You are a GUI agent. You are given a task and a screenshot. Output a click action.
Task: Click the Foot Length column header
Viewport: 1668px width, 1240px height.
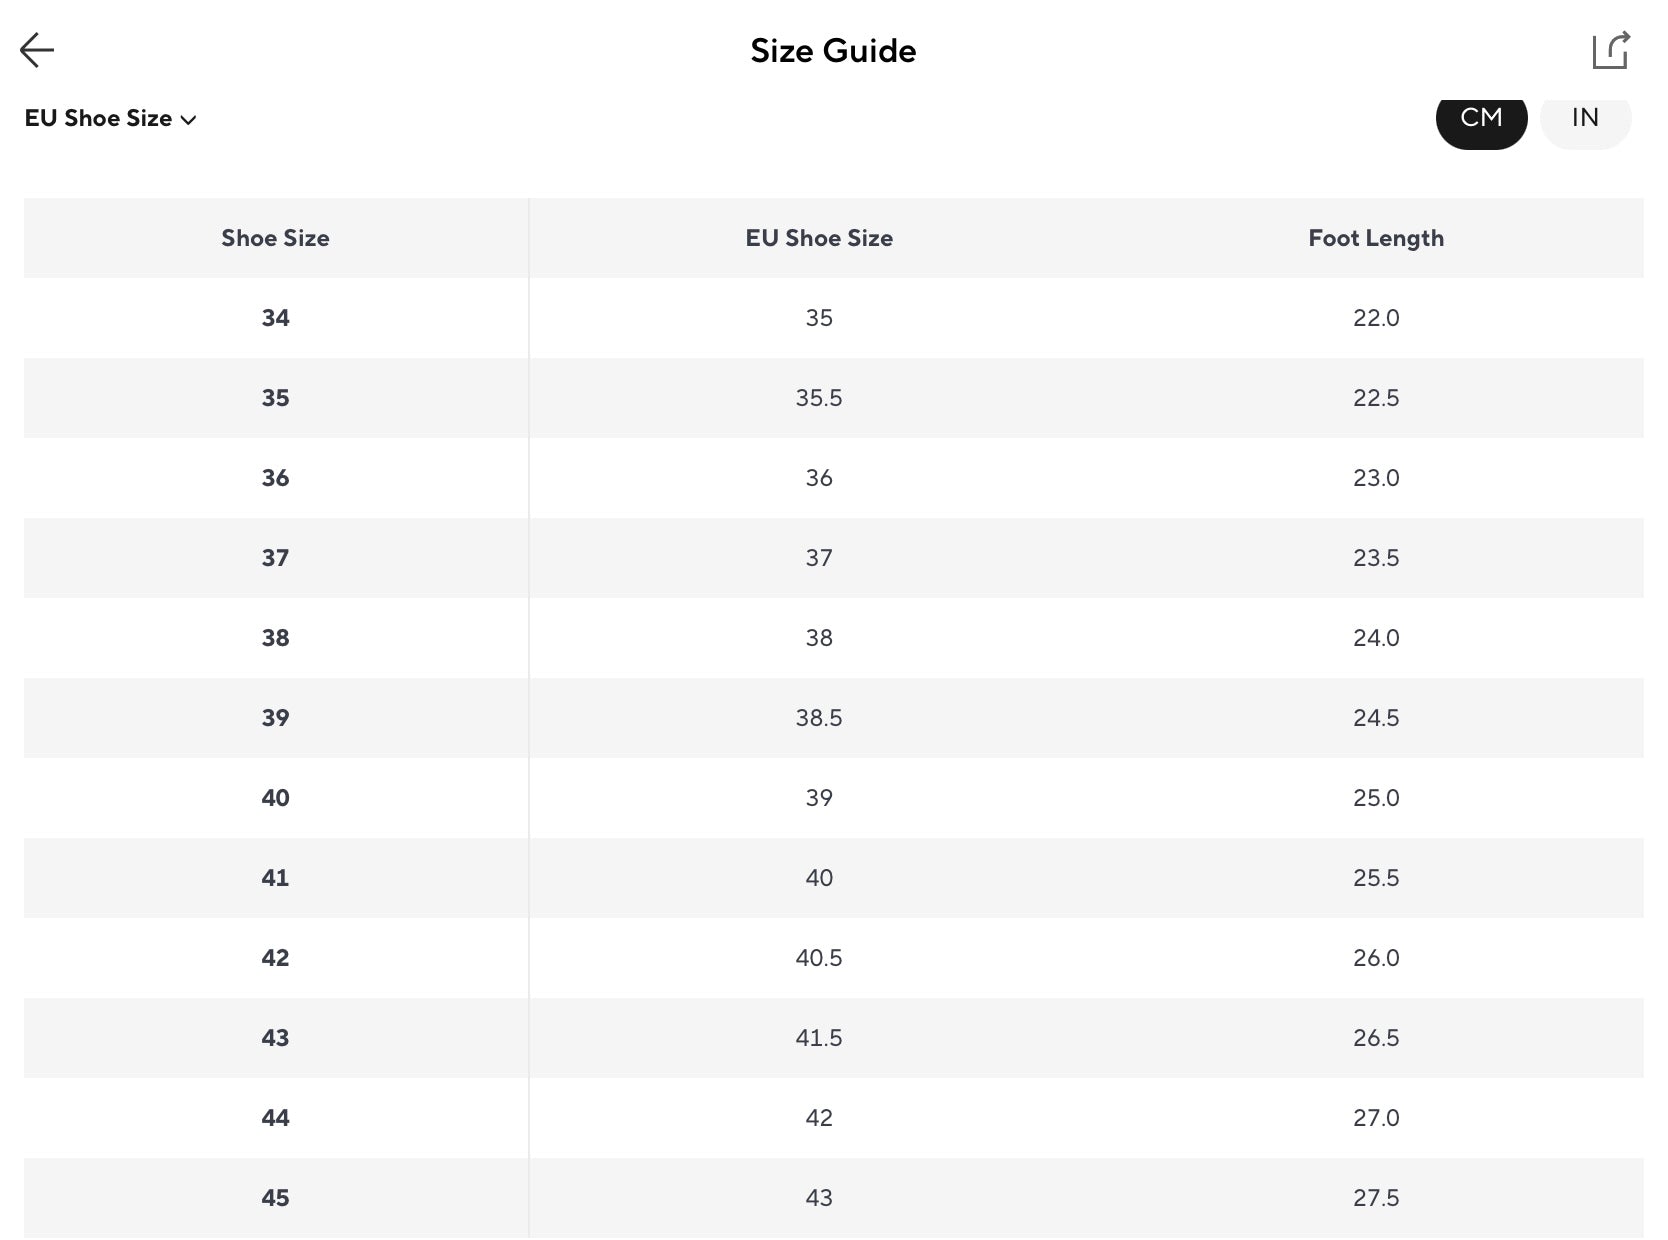1376,238
